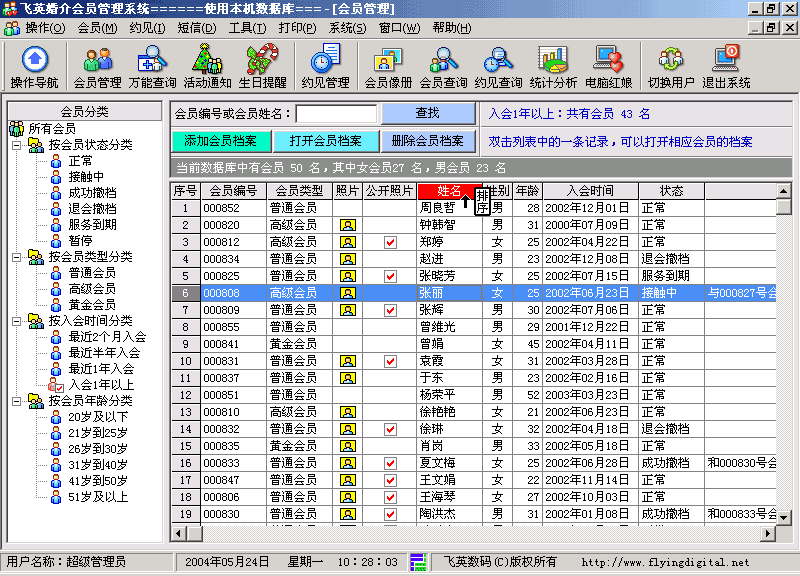Collapse the 按会员状态分类 tree node
Viewport: 800px width, 576px height.
tap(19, 145)
